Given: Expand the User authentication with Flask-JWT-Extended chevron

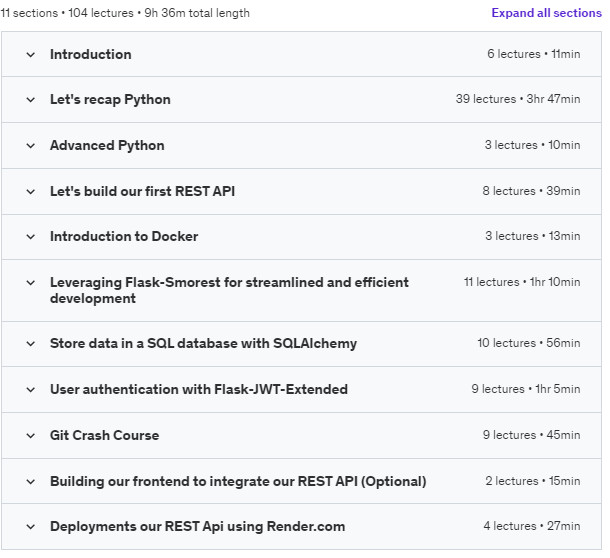Looking at the screenshot, I should [31, 390].
